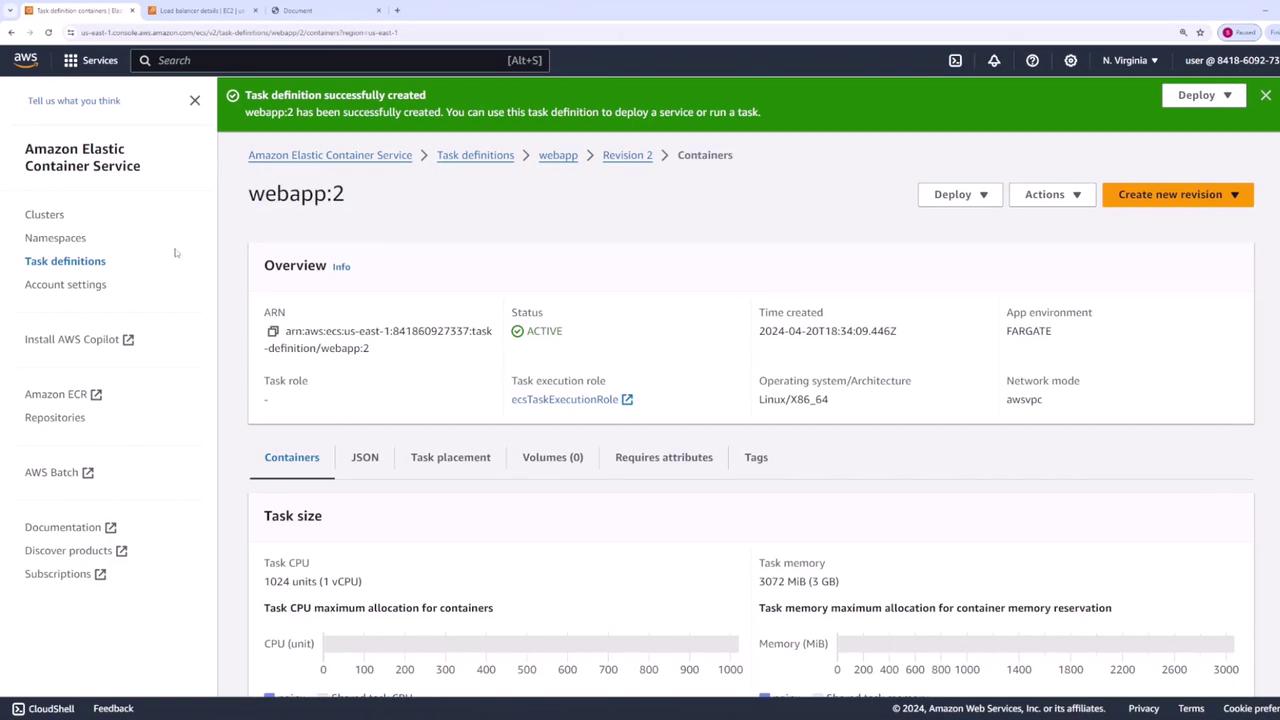The width and height of the screenshot is (1280, 720).
Task: Open the Privacy footer link
Action: (x=1144, y=709)
